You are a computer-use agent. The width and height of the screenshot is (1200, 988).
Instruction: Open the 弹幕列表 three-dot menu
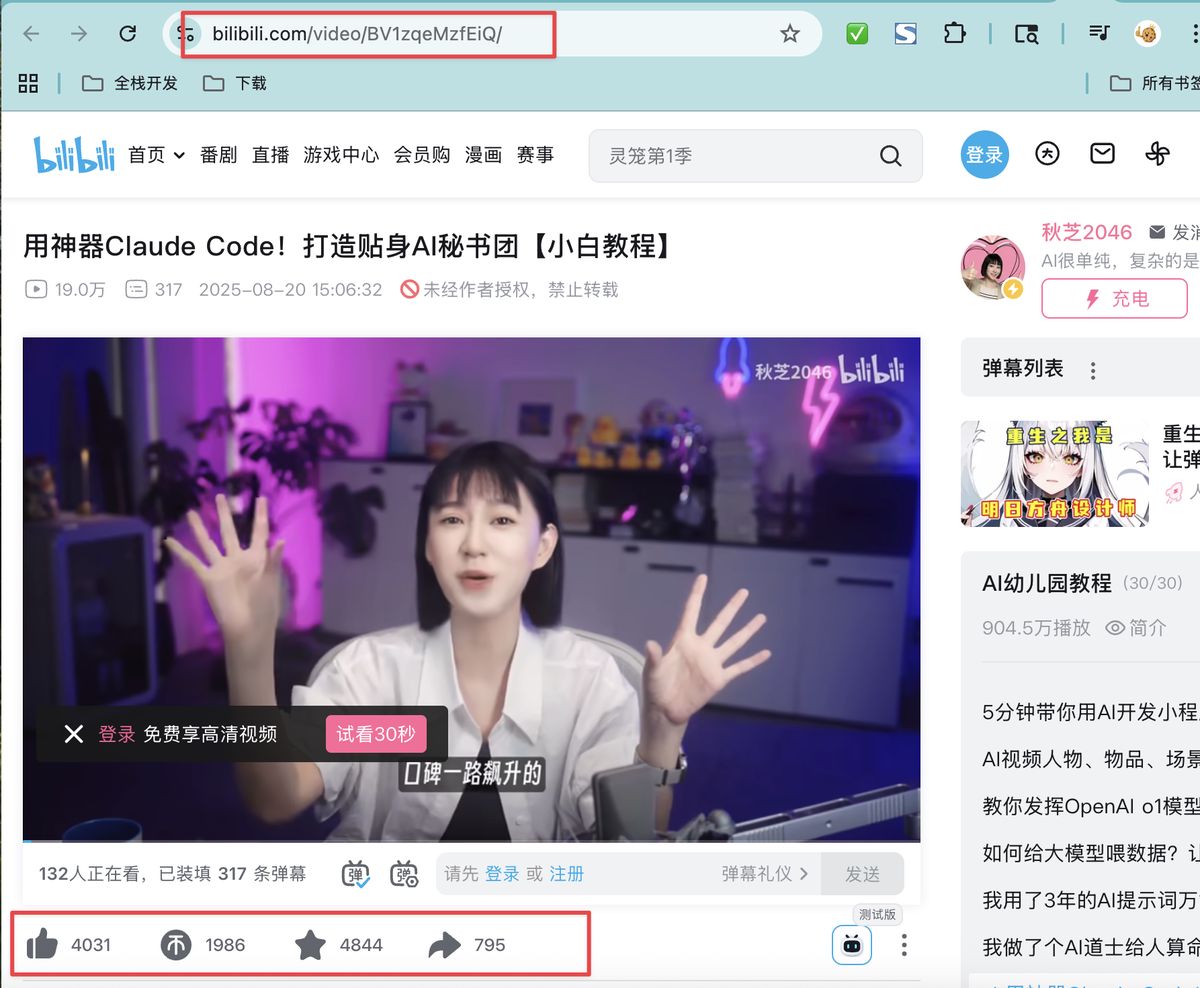1093,369
